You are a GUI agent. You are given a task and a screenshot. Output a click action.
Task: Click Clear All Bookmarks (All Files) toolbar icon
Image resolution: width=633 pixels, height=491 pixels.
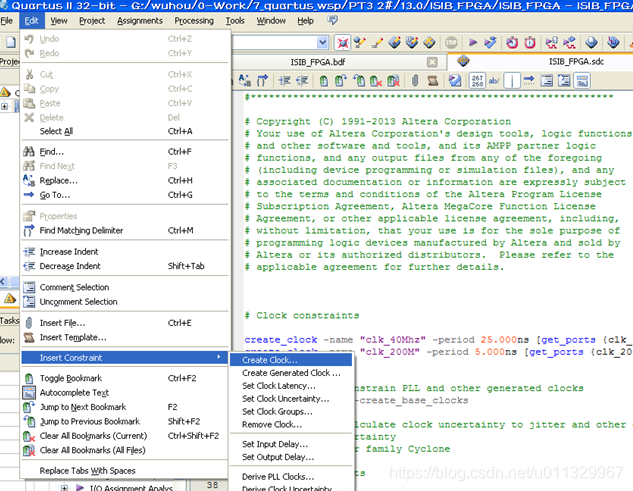pyautogui.click(x=394, y=81)
